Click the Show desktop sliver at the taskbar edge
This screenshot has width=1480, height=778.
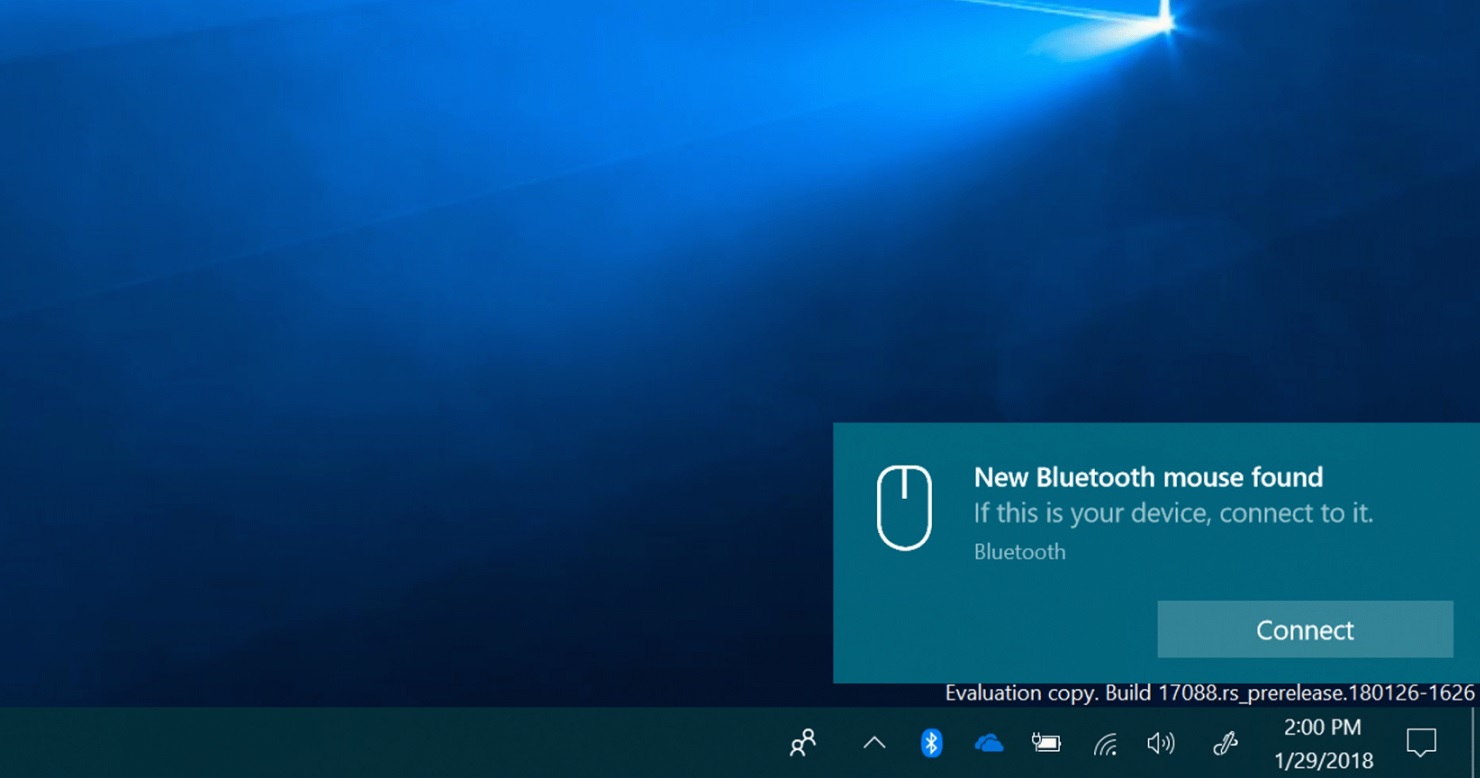click(1475, 743)
